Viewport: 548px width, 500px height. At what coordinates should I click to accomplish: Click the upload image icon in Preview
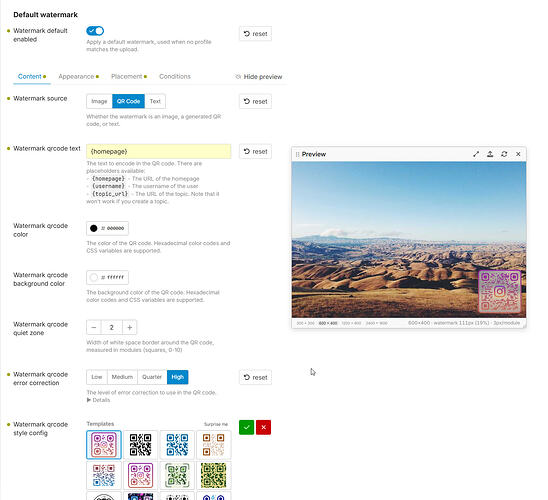[490, 154]
